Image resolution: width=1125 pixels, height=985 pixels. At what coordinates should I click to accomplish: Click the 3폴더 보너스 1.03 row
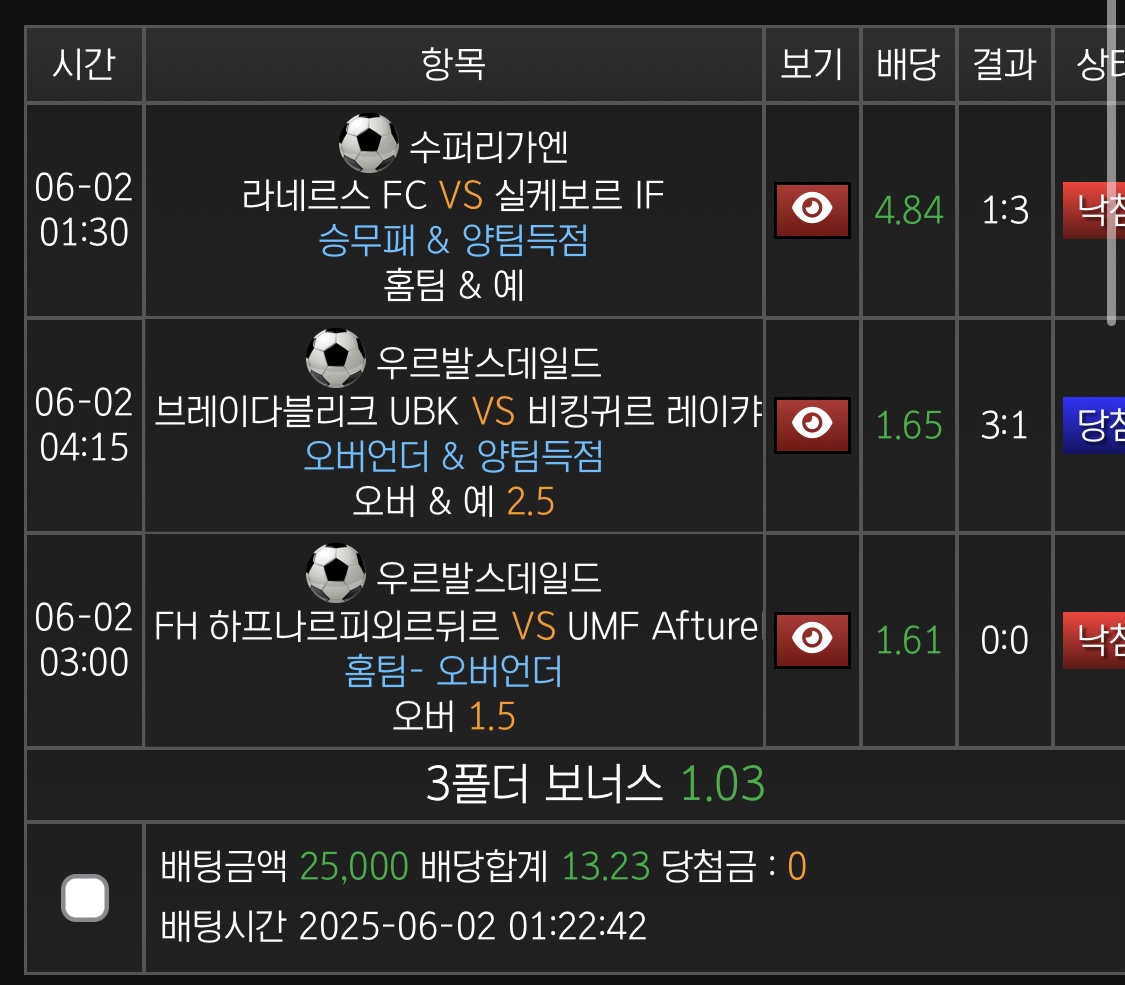click(x=595, y=785)
